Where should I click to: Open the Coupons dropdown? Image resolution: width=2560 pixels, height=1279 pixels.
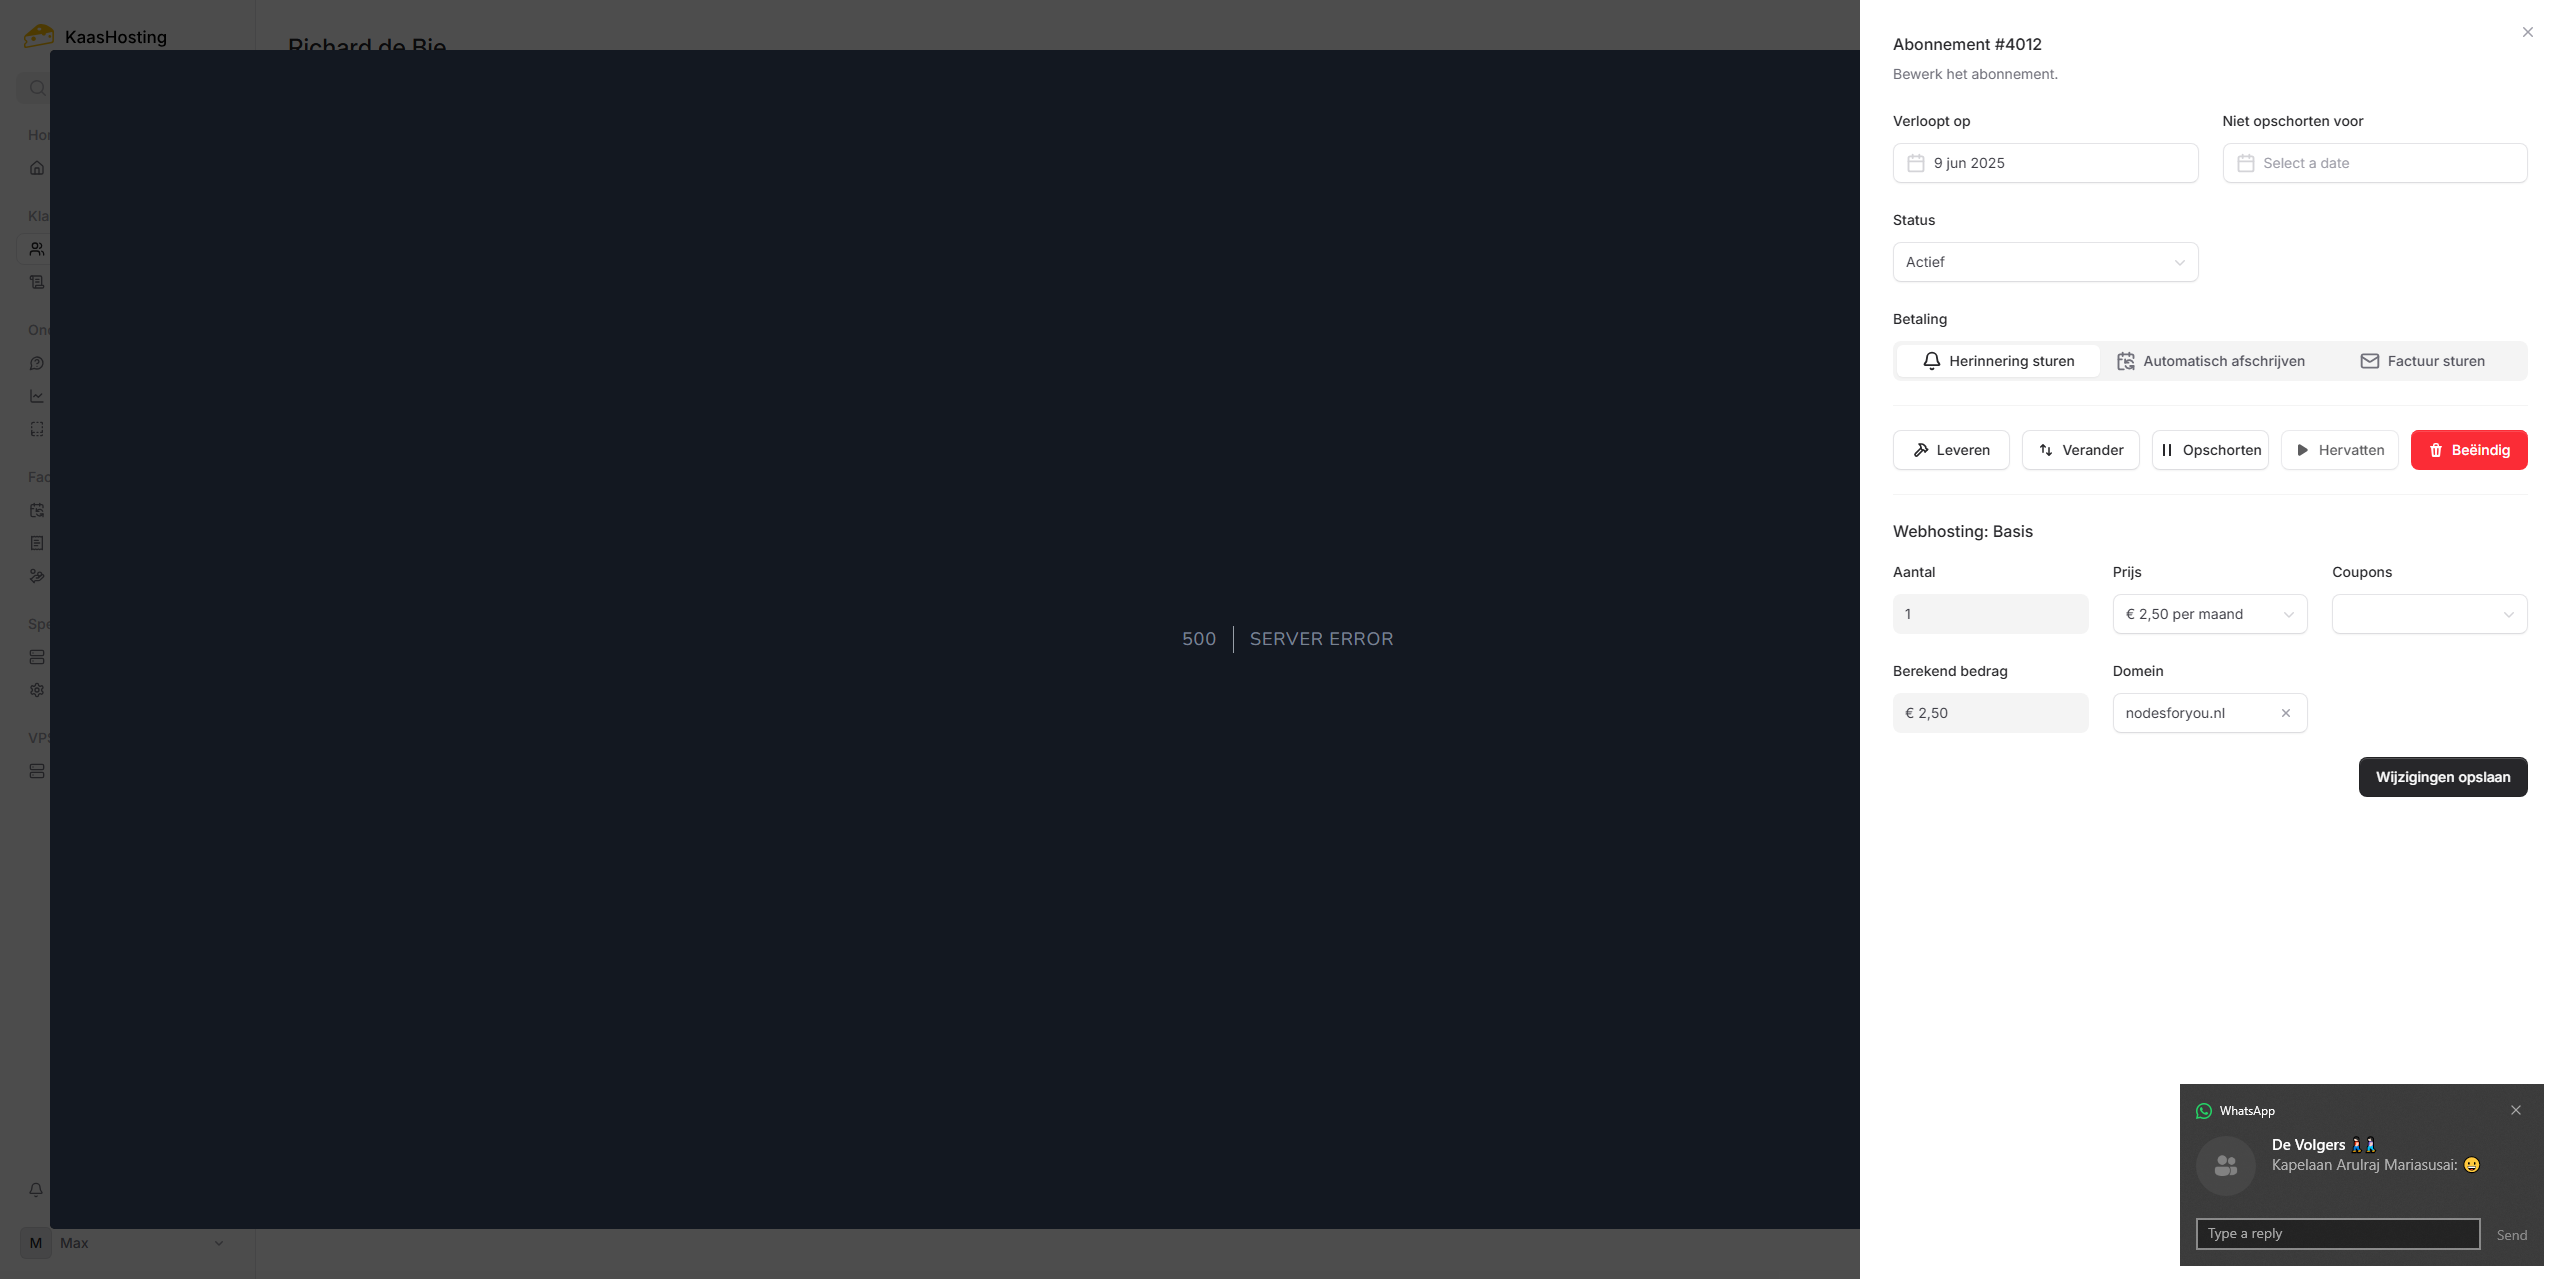(x=2428, y=614)
